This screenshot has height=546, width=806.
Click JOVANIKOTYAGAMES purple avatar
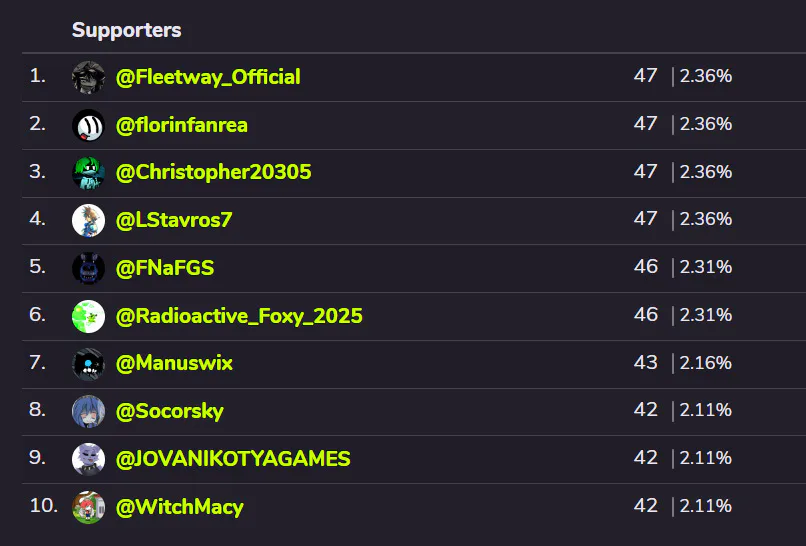(88, 459)
